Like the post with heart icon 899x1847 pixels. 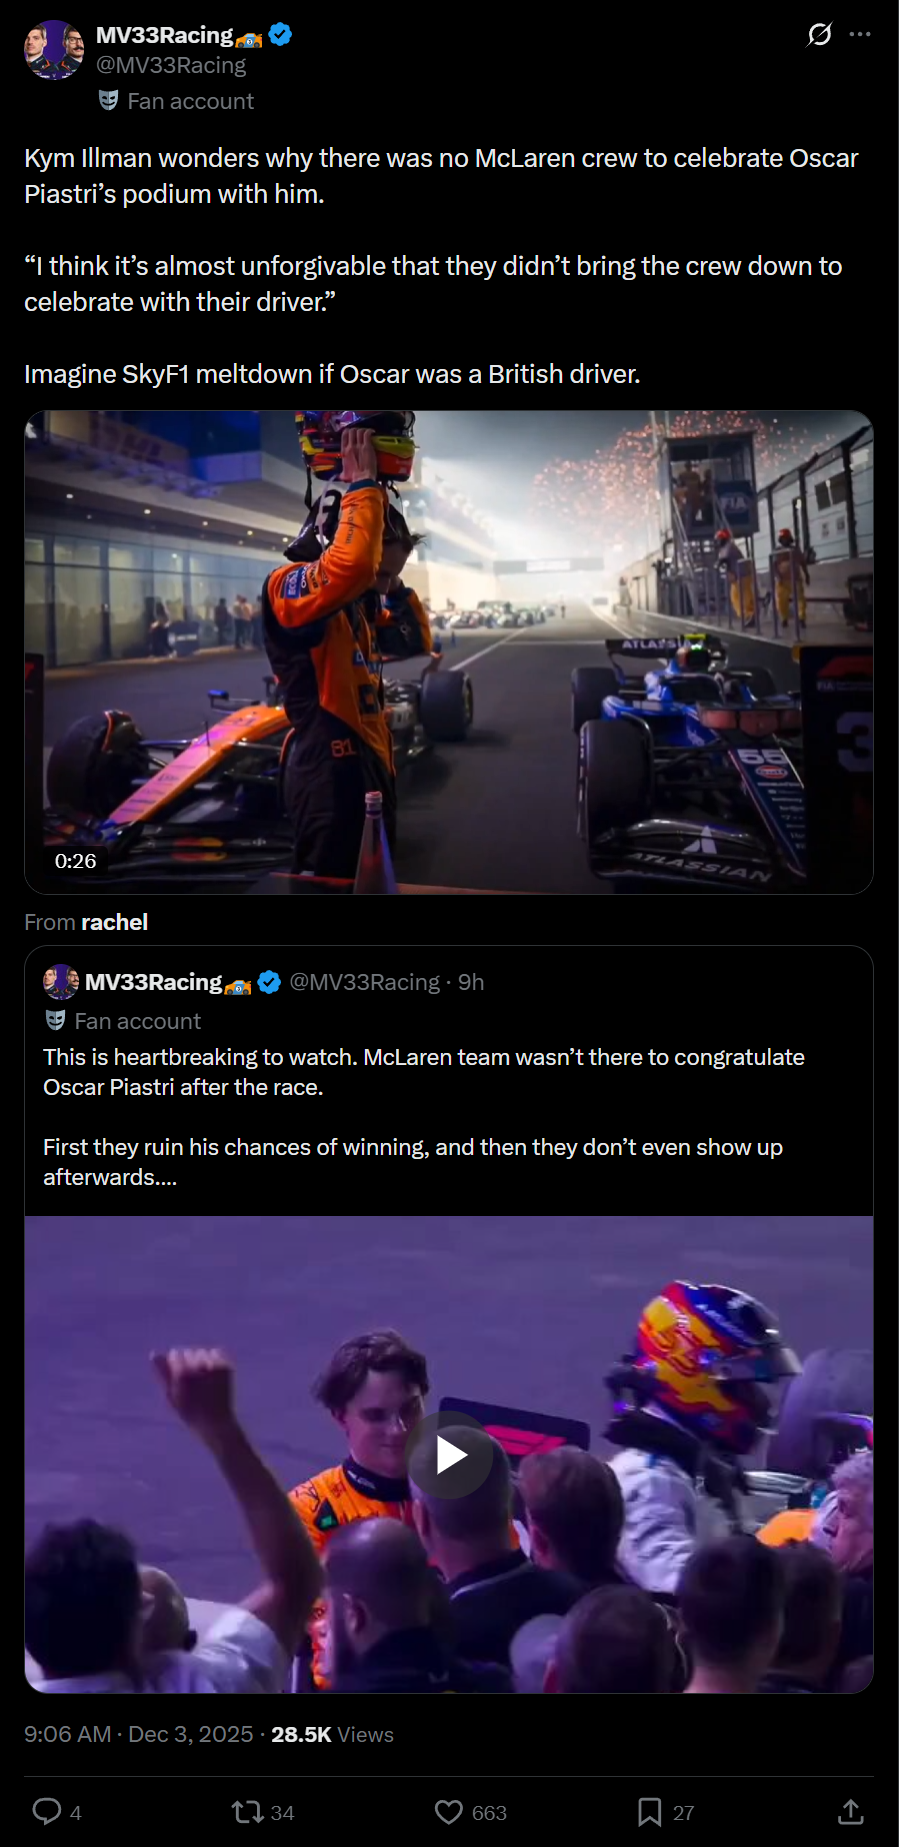pos(449,1812)
